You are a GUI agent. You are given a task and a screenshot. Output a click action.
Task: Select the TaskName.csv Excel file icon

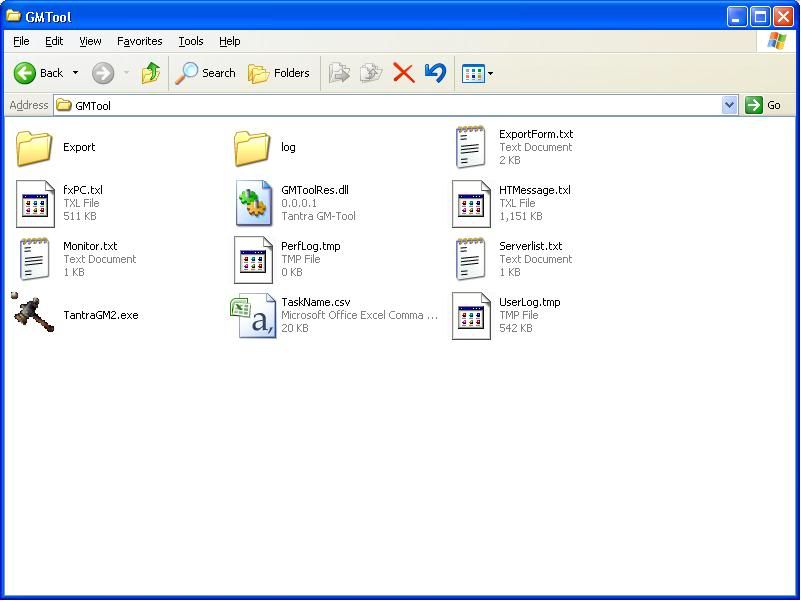[x=253, y=315]
